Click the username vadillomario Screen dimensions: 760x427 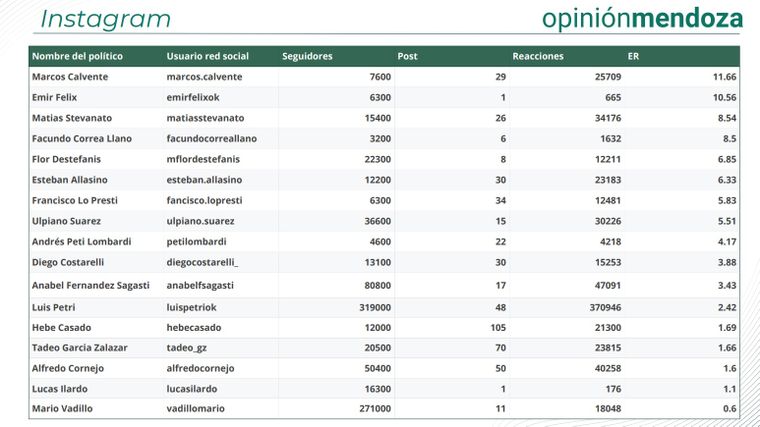click(x=196, y=409)
